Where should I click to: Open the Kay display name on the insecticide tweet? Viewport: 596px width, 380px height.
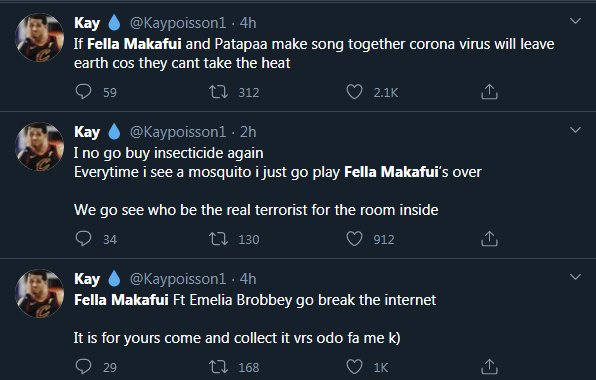(x=87, y=132)
